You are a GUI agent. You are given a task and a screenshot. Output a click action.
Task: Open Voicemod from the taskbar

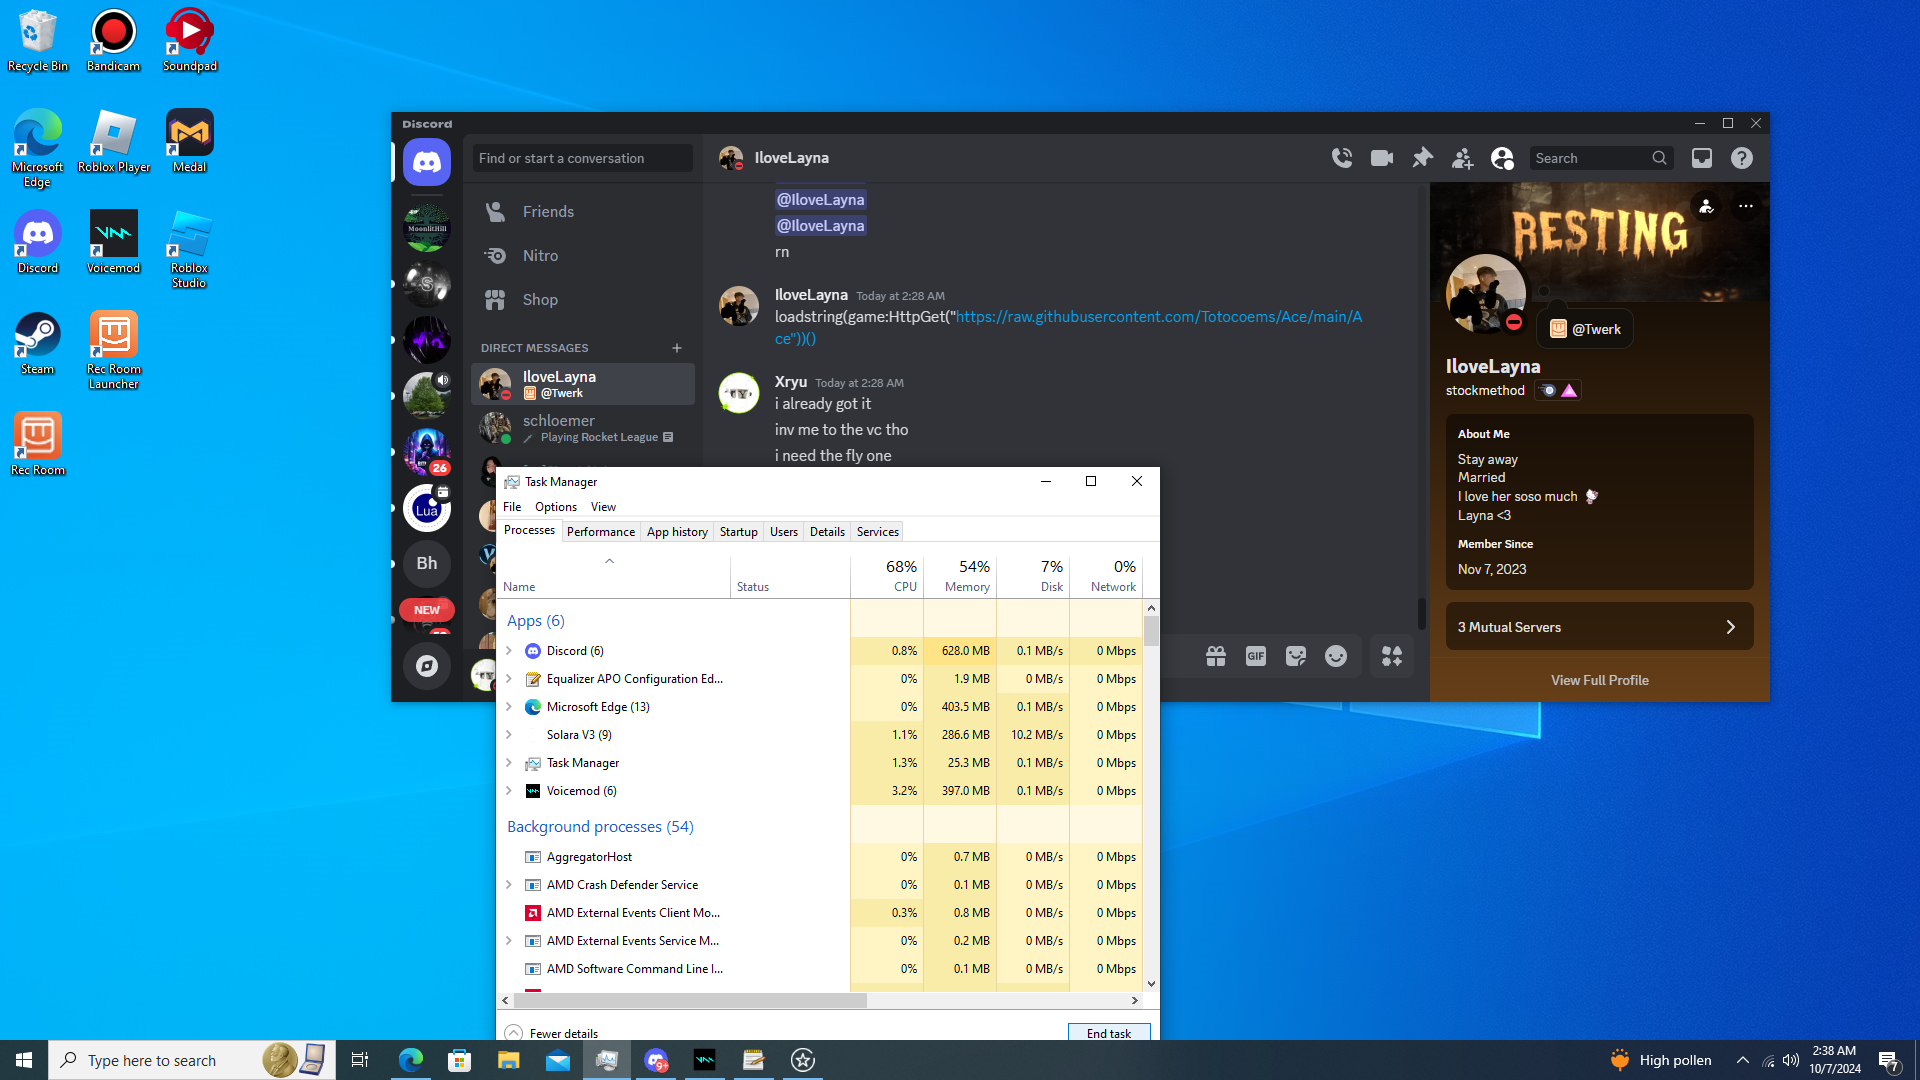pyautogui.click(x=705, y=1060)
